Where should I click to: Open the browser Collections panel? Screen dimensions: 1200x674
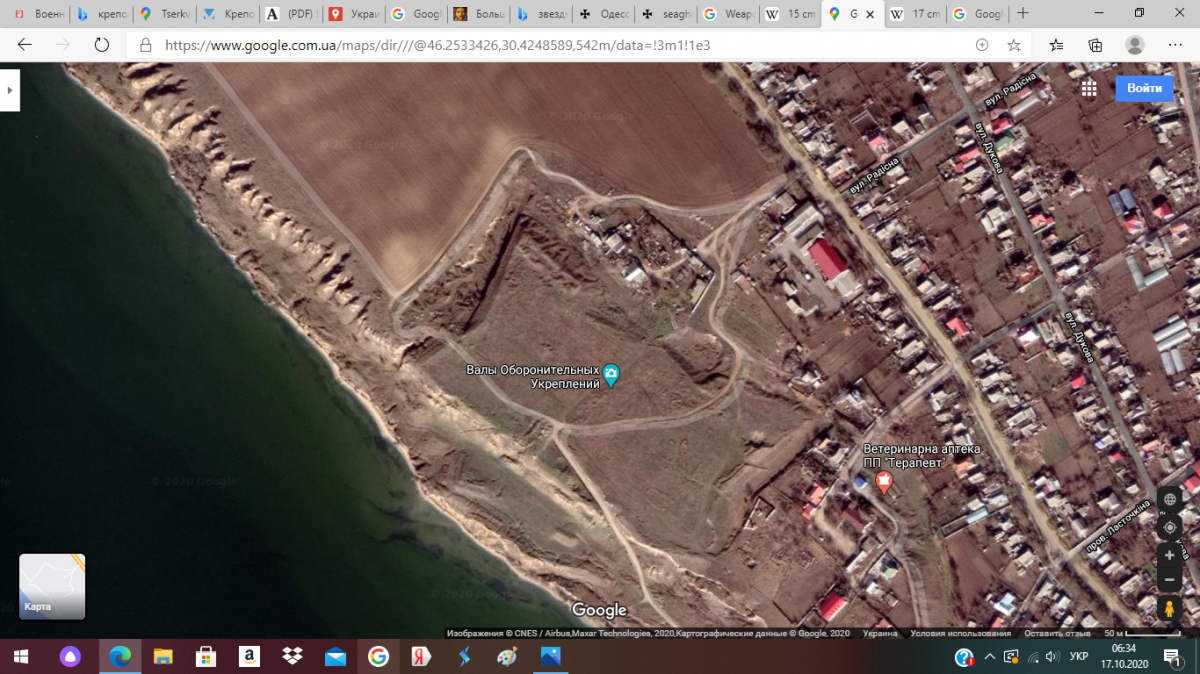click(1095, 45)
